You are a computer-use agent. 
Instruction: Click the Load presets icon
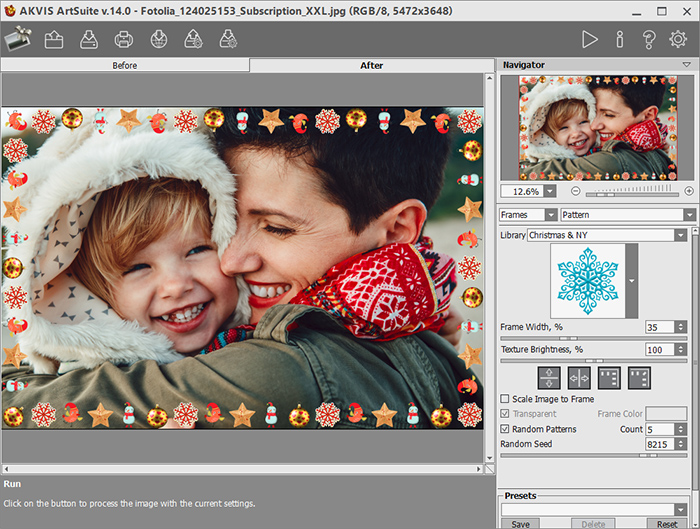[194, 39]
